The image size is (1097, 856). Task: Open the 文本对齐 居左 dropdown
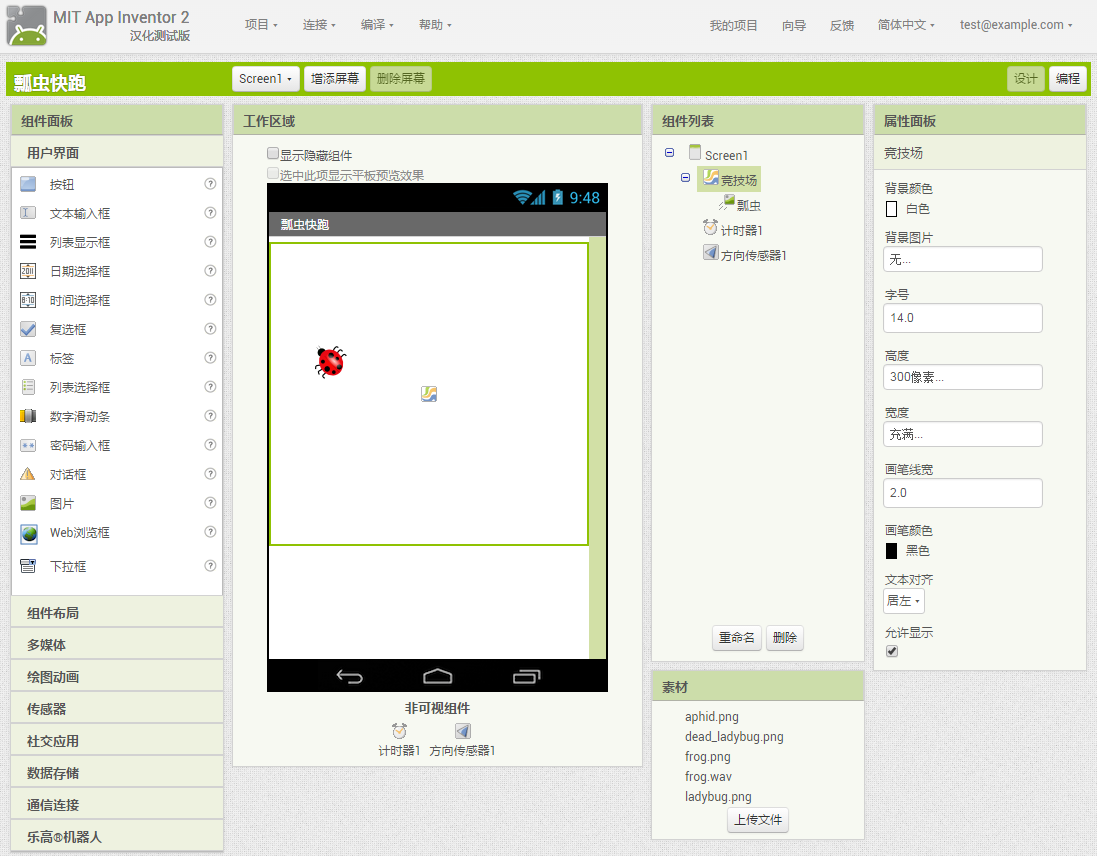[904, 601]
